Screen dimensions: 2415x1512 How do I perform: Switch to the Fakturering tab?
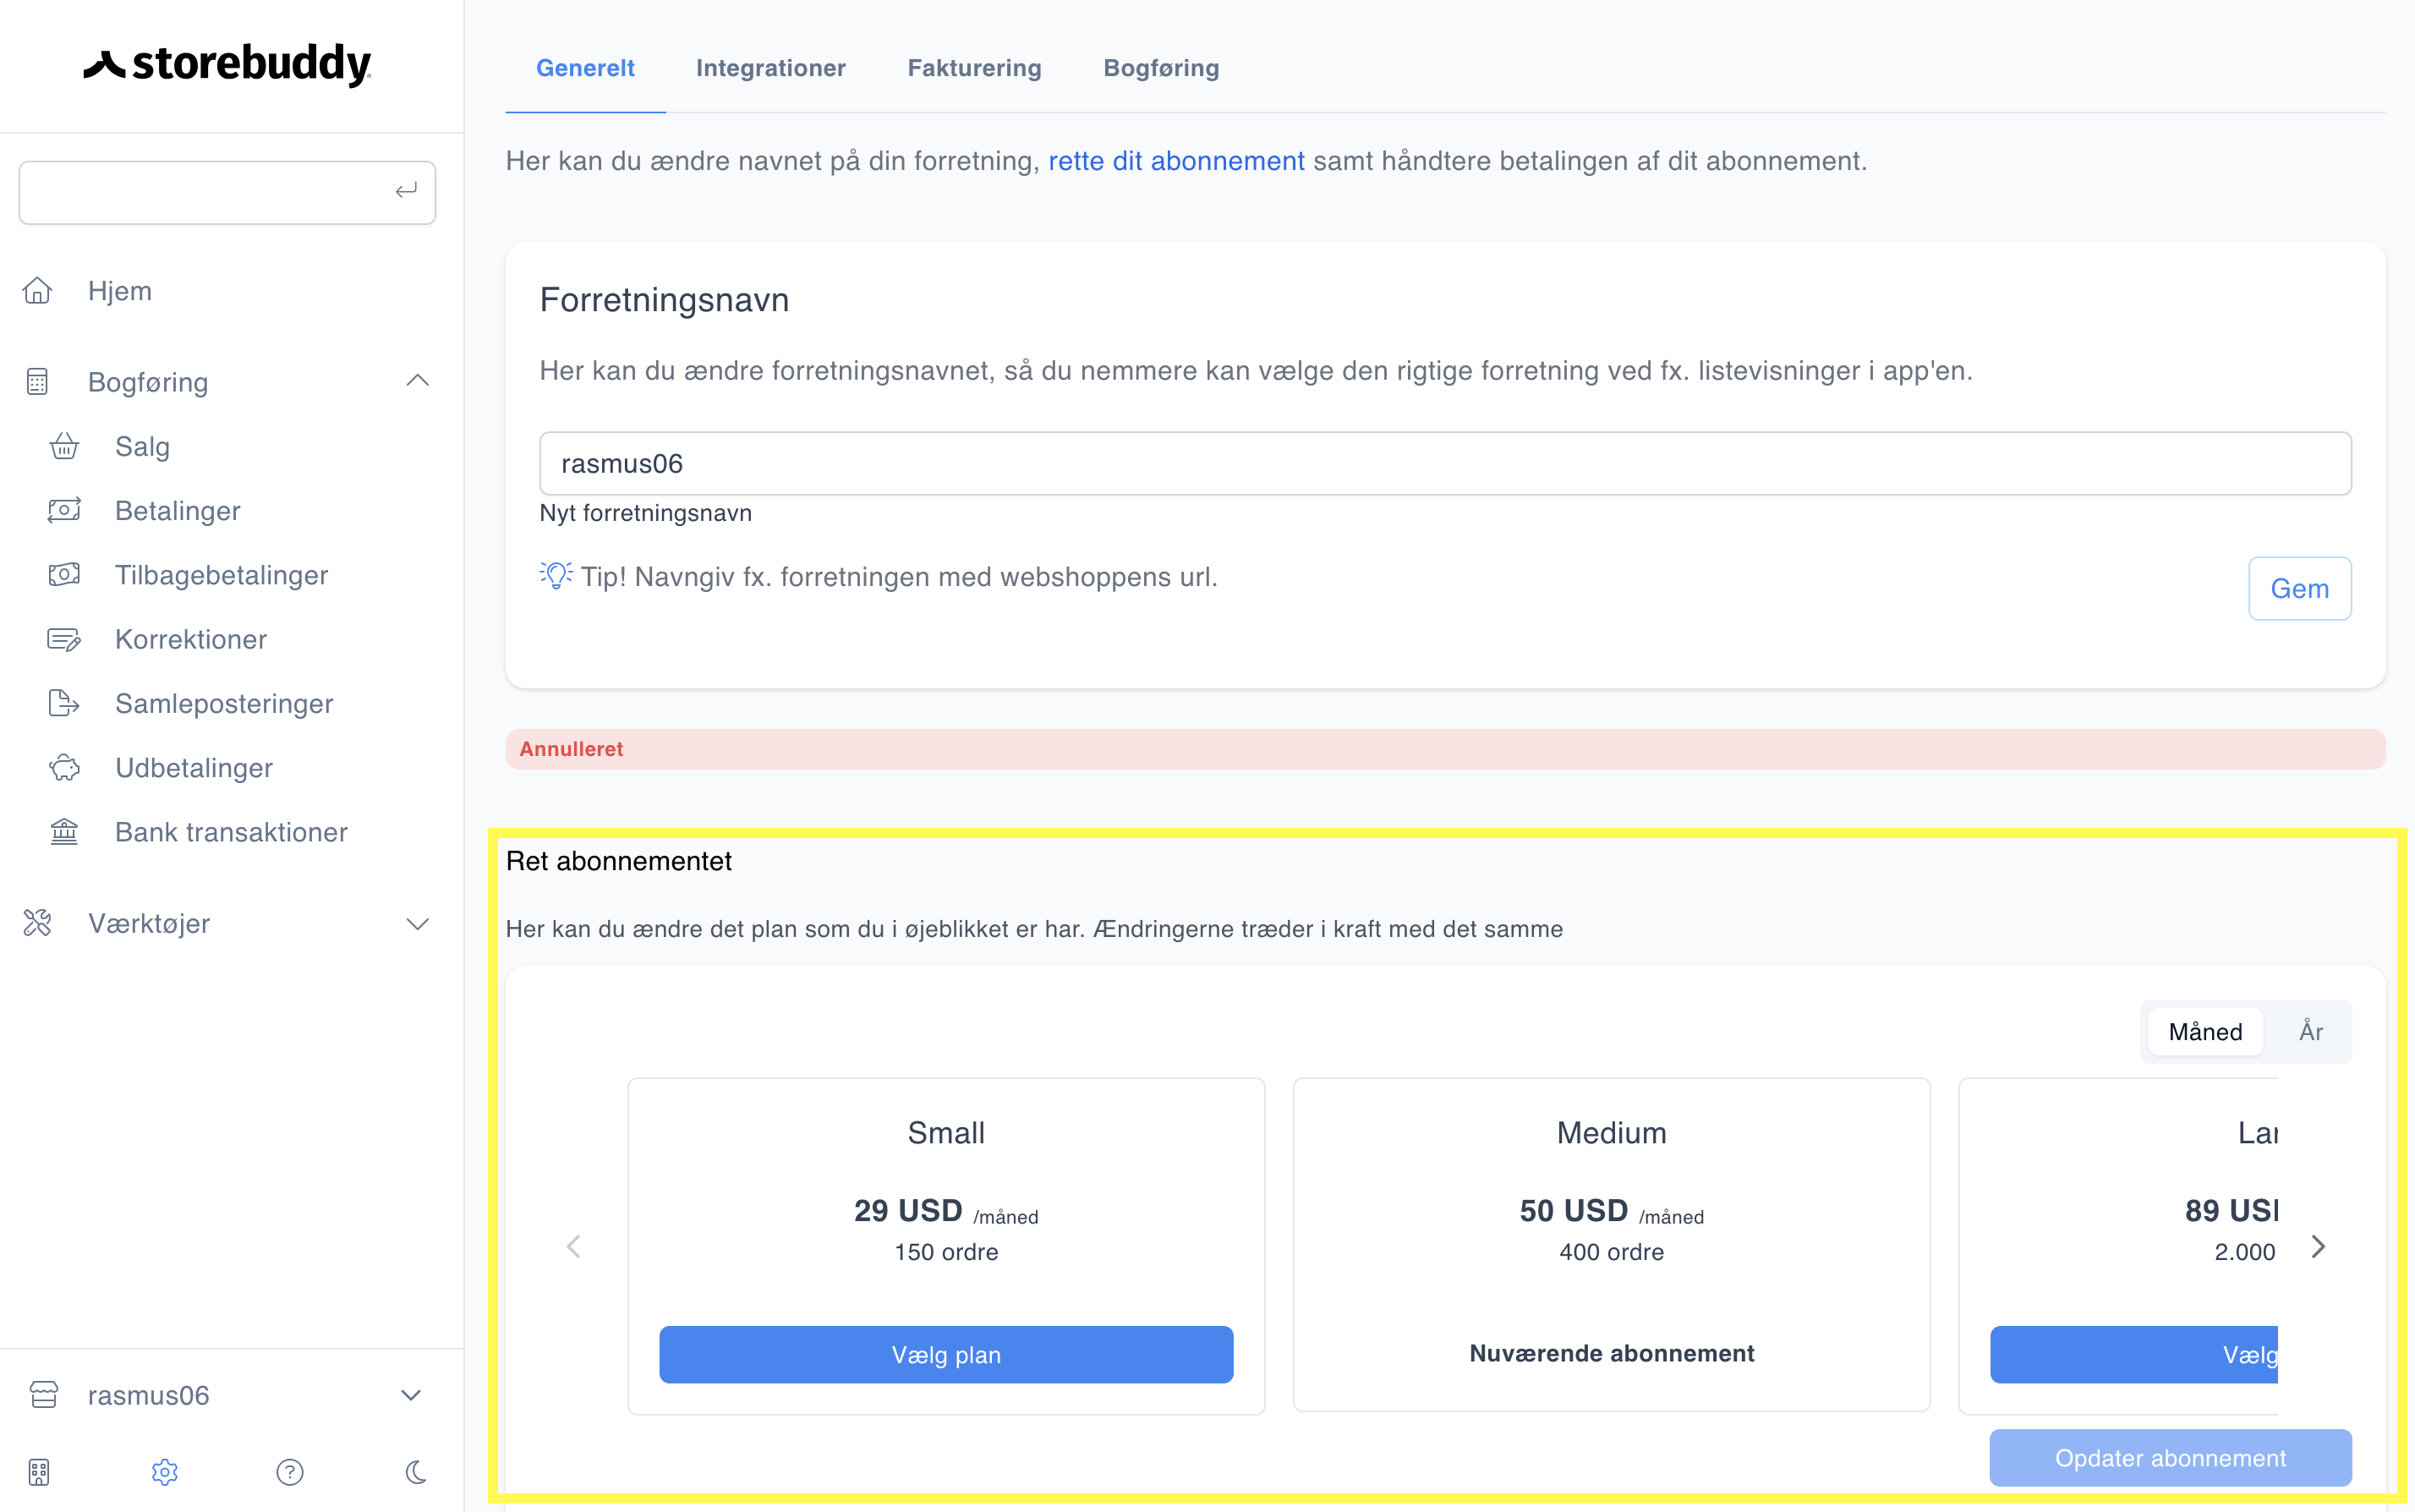pyautogui.click(x=974, y=68)
